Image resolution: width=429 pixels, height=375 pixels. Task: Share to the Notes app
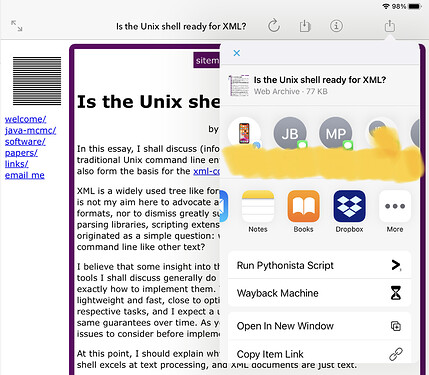(258, 211)
